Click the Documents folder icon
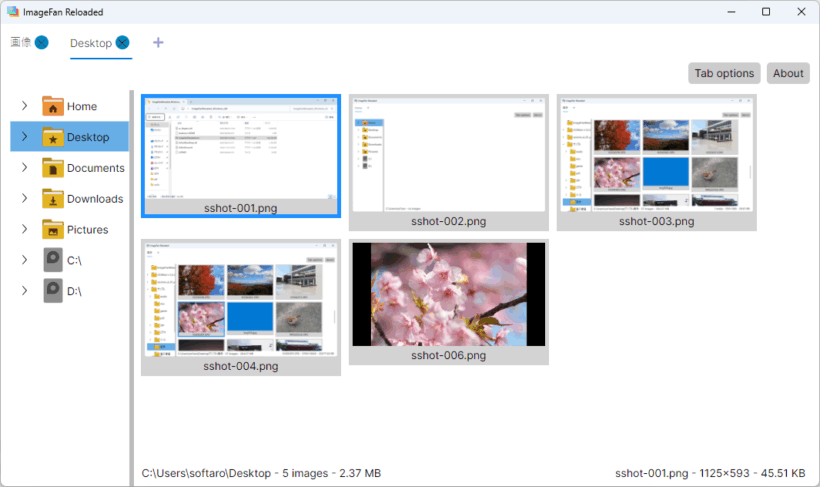 [x=53, y=168]
